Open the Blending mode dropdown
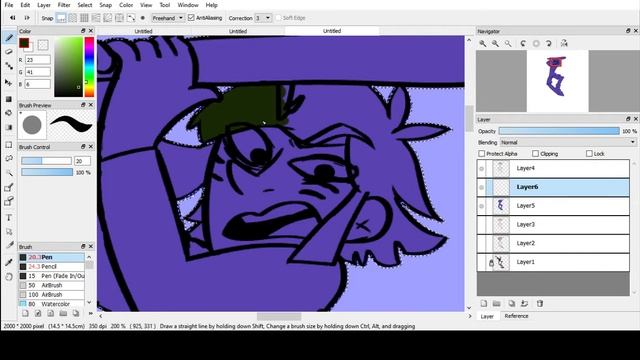The height and width of the screenshot is (360, 640). pos(568,142)
